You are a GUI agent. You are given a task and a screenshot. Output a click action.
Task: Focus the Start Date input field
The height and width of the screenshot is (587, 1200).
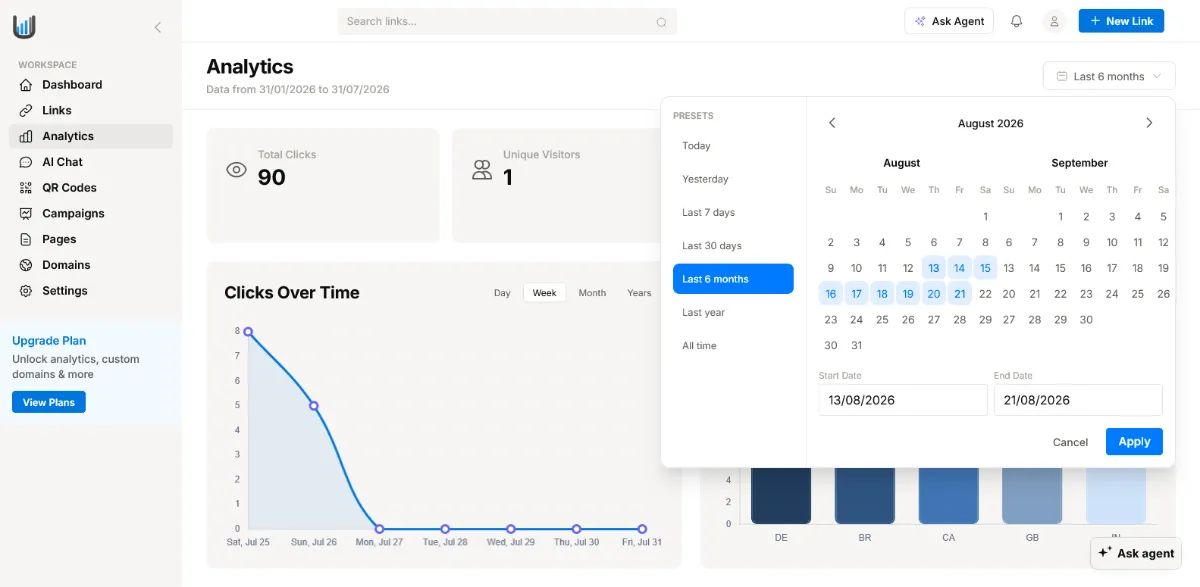point(903,400)
